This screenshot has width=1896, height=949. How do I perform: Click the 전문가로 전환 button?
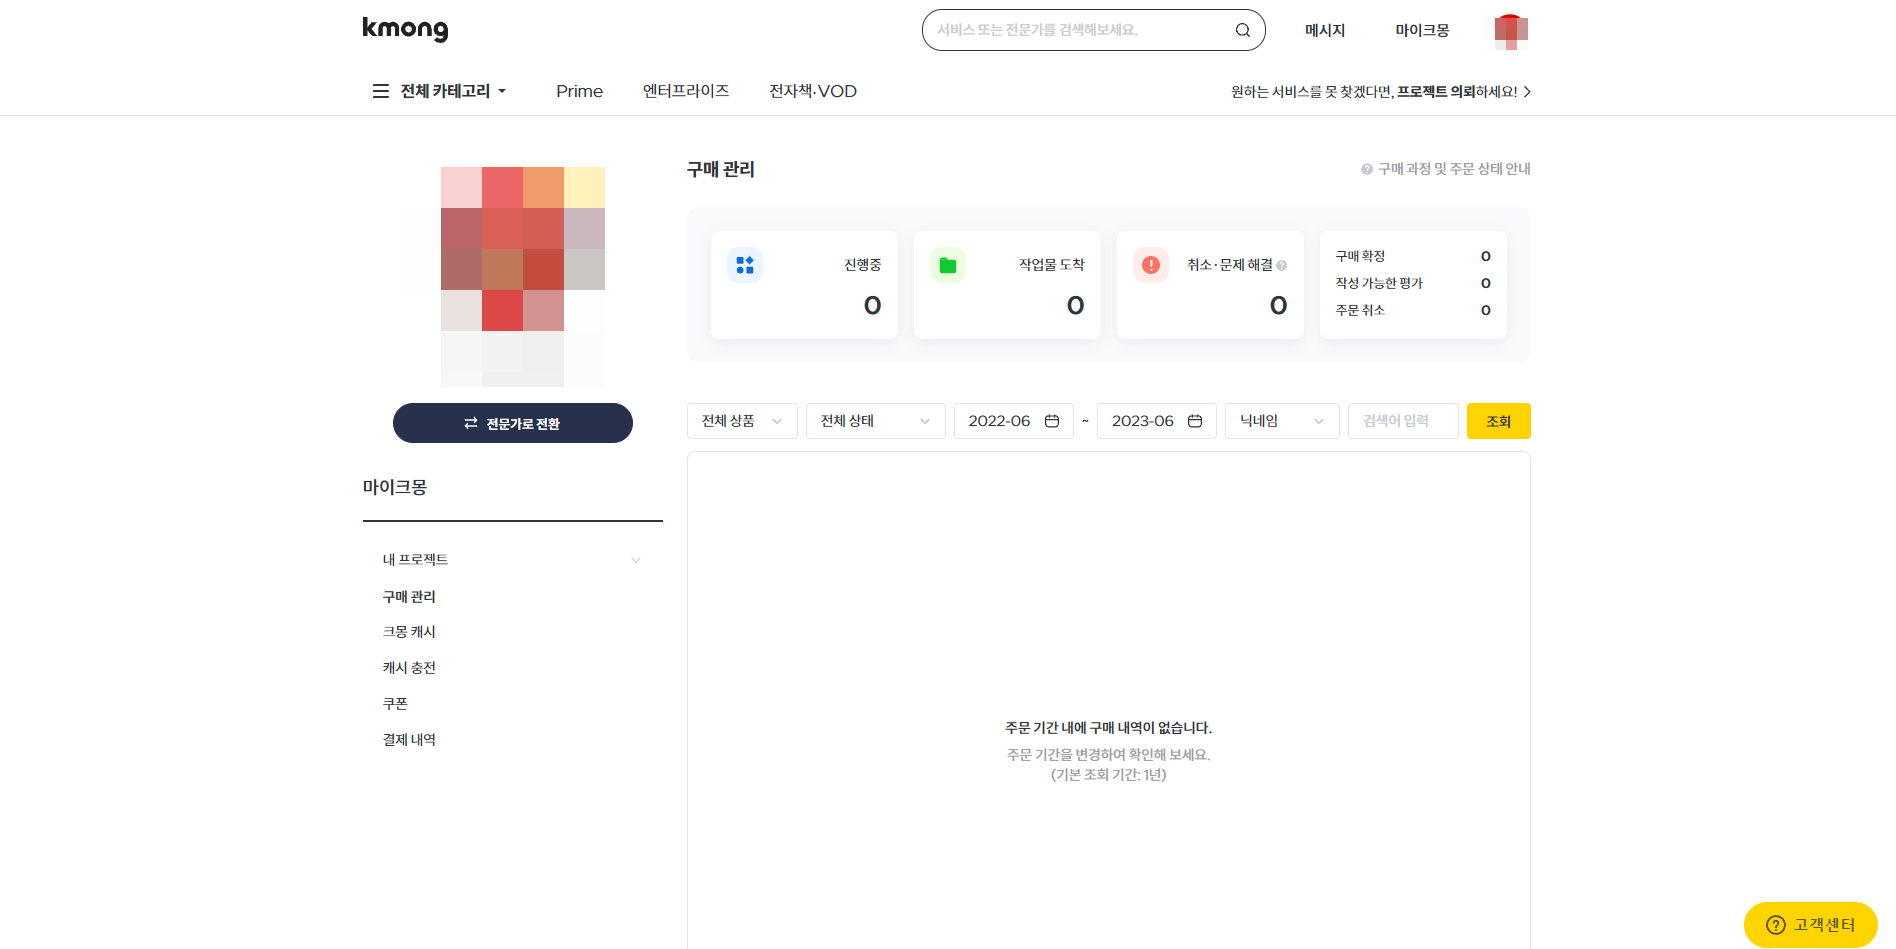tap(512, 422)
